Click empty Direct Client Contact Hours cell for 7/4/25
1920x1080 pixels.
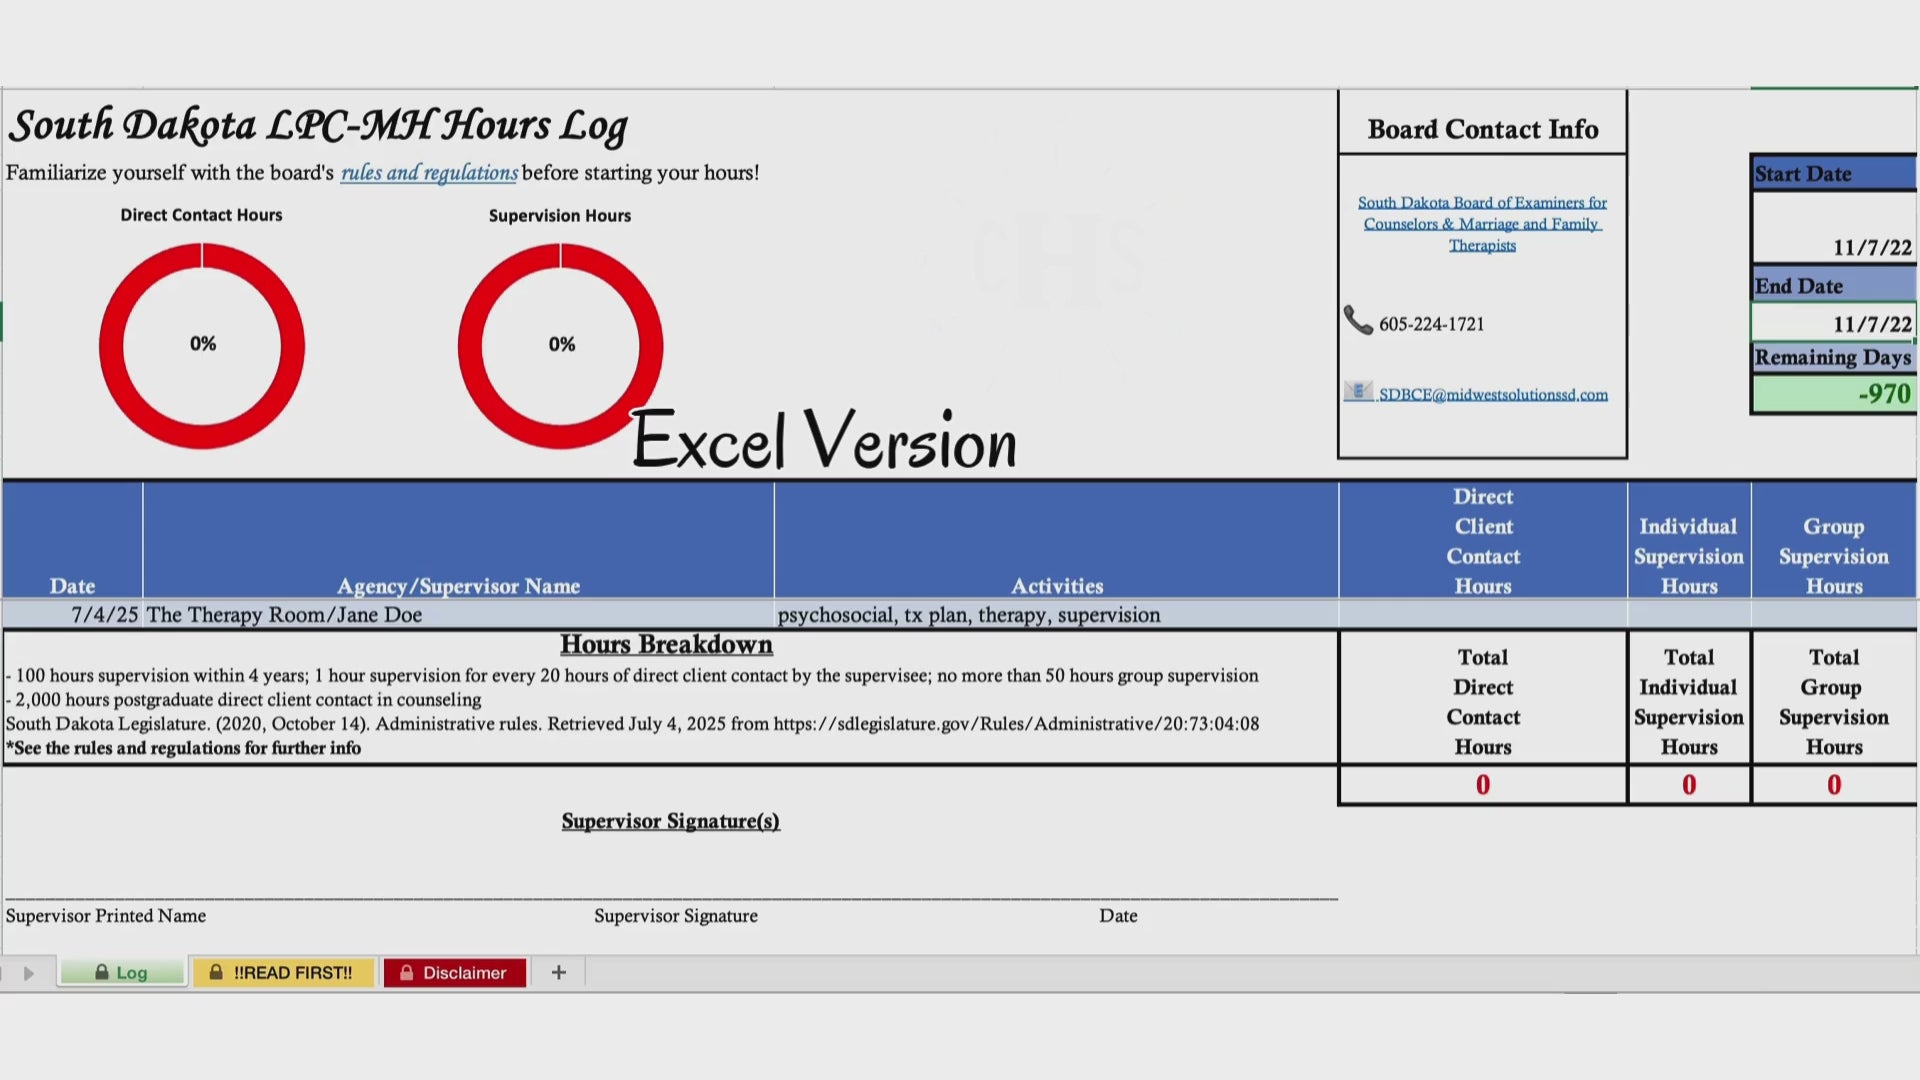[1483, 614]
